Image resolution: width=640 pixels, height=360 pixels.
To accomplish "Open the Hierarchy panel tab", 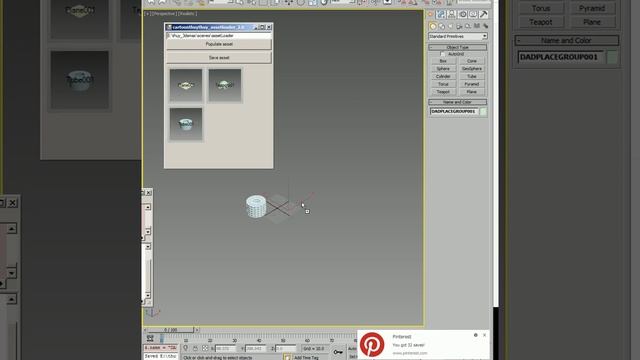I will [x=451, y=14].
